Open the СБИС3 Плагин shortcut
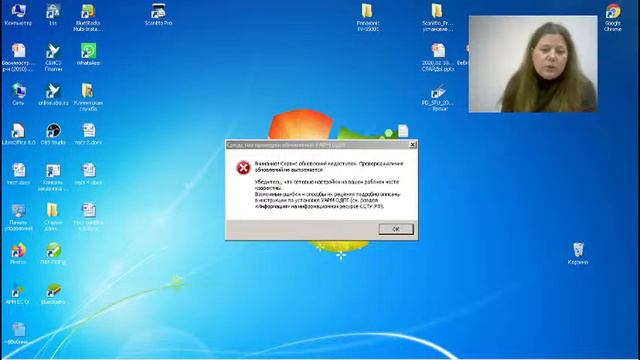This screenshot has height=360, width=640. pyautogui.click(x=53, y=58)
